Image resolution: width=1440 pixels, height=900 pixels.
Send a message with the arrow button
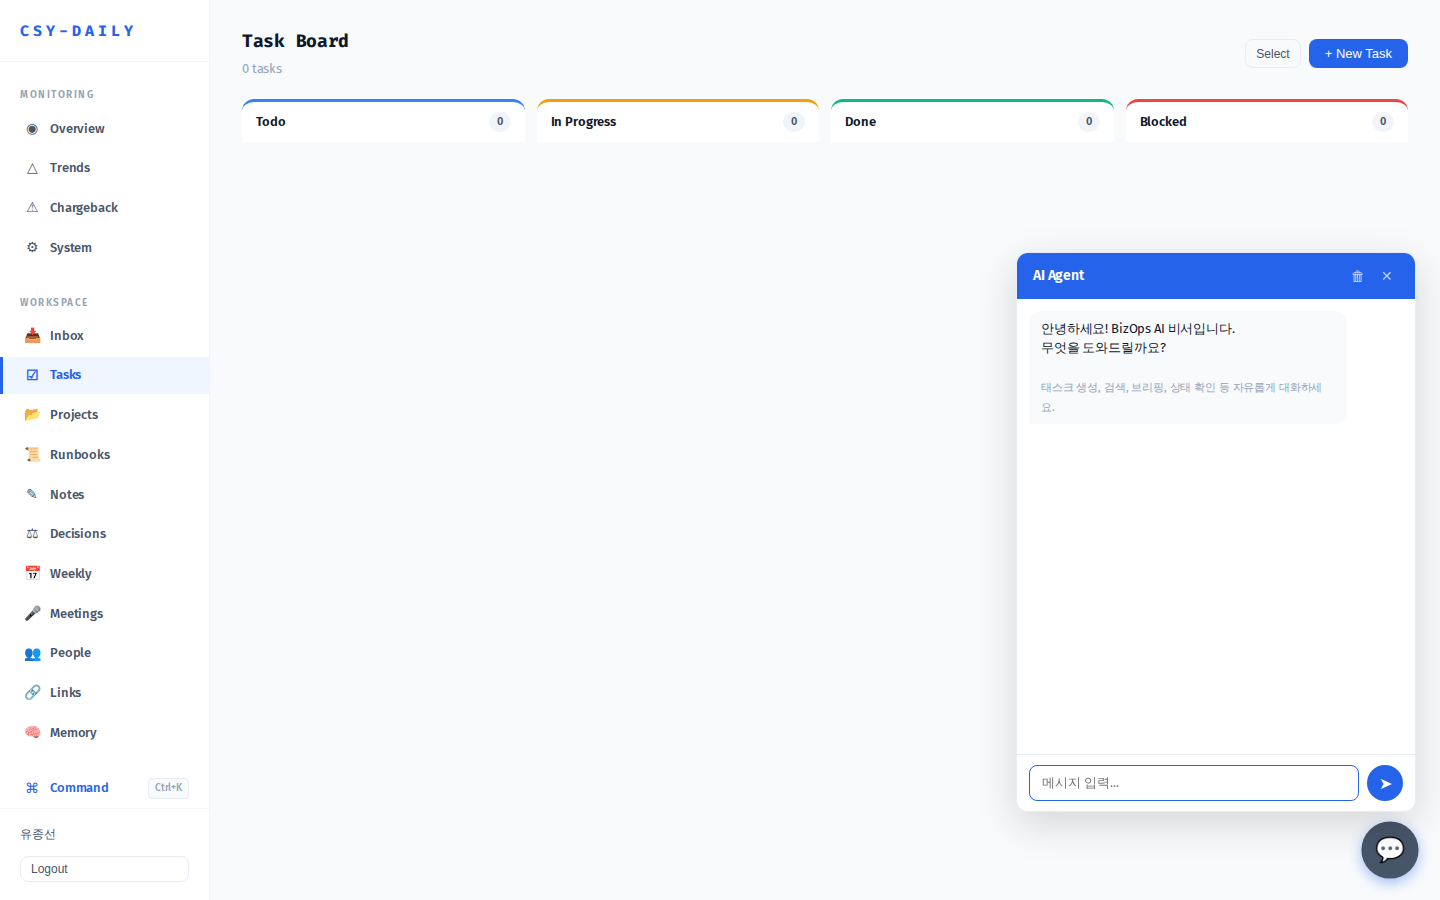1385,783
